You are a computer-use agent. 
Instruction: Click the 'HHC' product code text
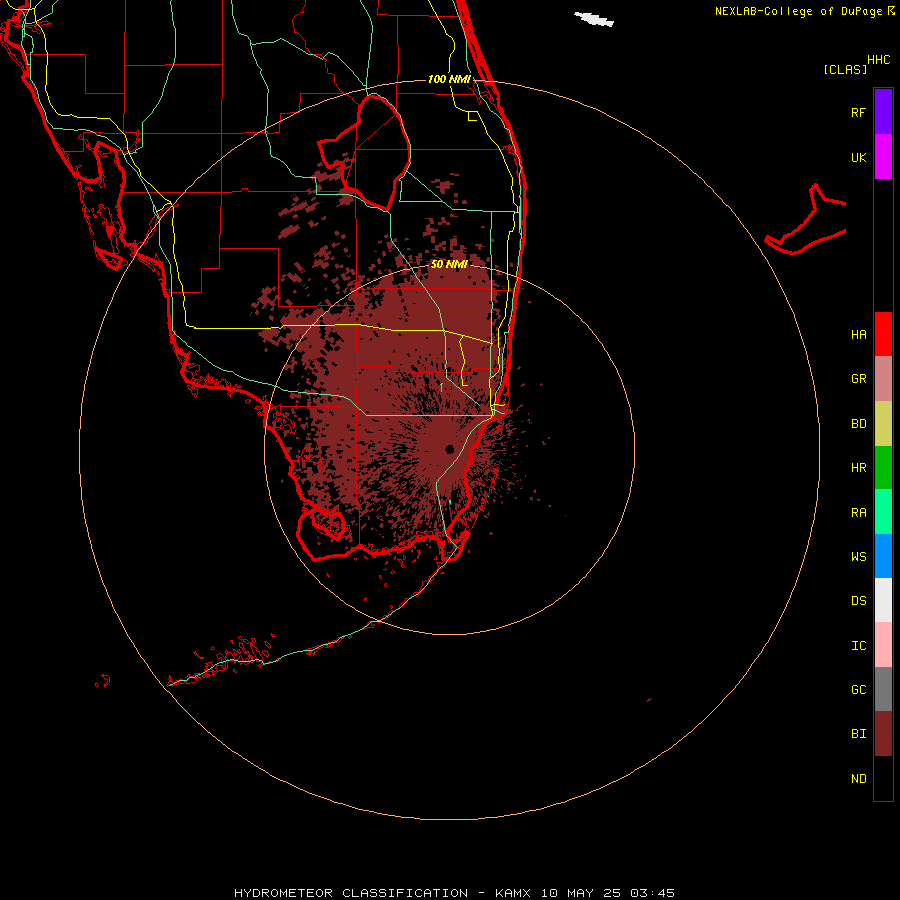(x=878, y=60)
